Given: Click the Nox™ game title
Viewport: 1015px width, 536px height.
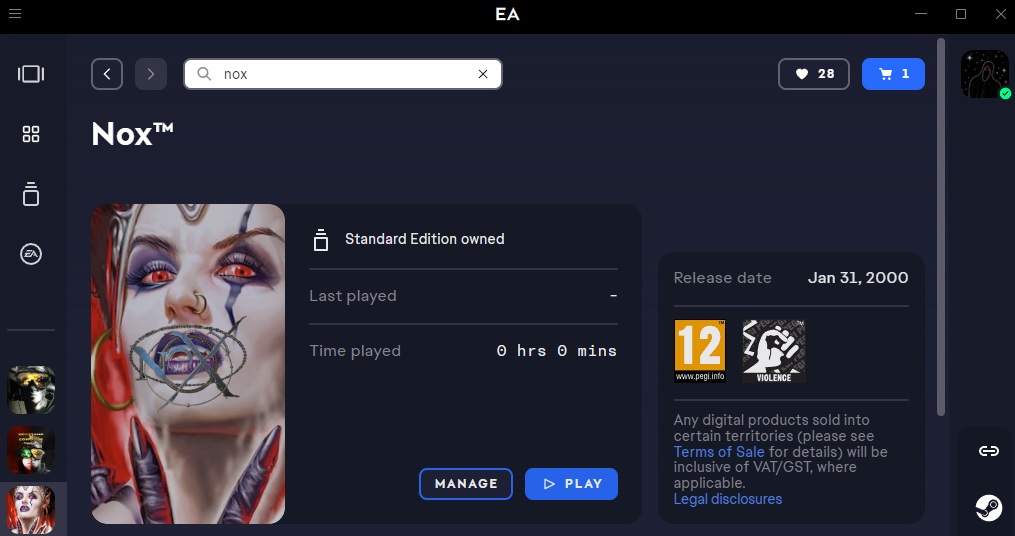Looking at the screenshot, I should pyautogui.click(x=133, y=134).
